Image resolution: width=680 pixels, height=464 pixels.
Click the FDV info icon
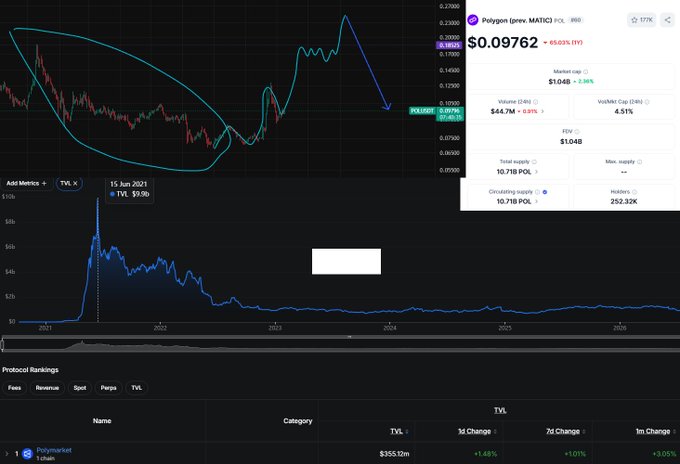[x=577, y=131]
